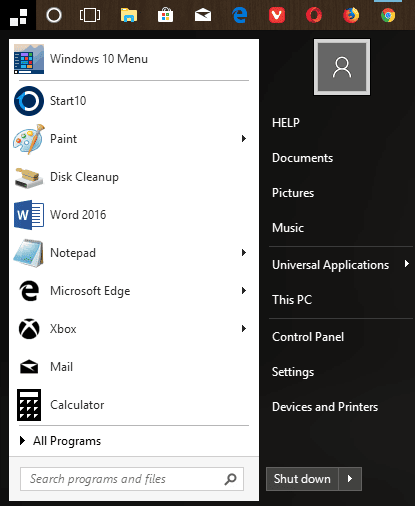Click the Notepad icon
The width and height of the screenshot is (415, 506).
point(29,253)
